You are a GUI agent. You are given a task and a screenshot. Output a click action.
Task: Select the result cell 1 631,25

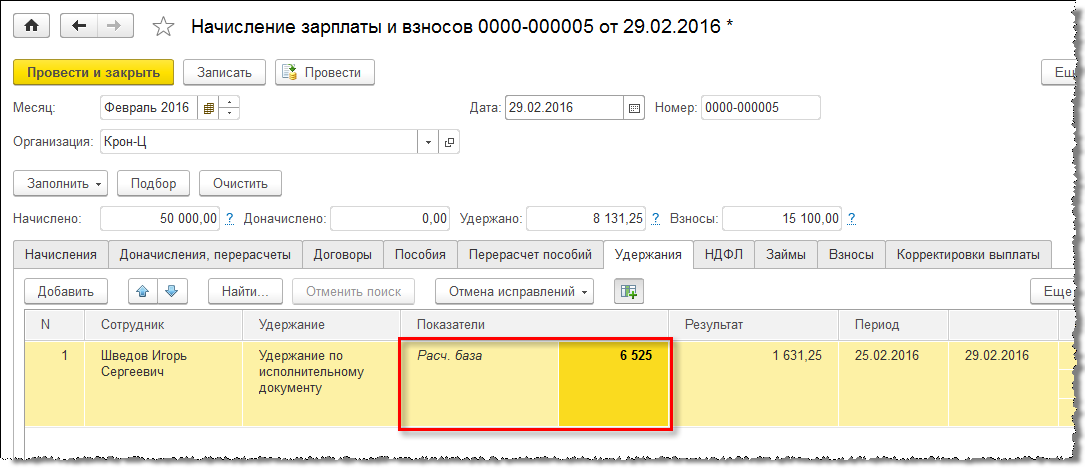coord(753,384)
